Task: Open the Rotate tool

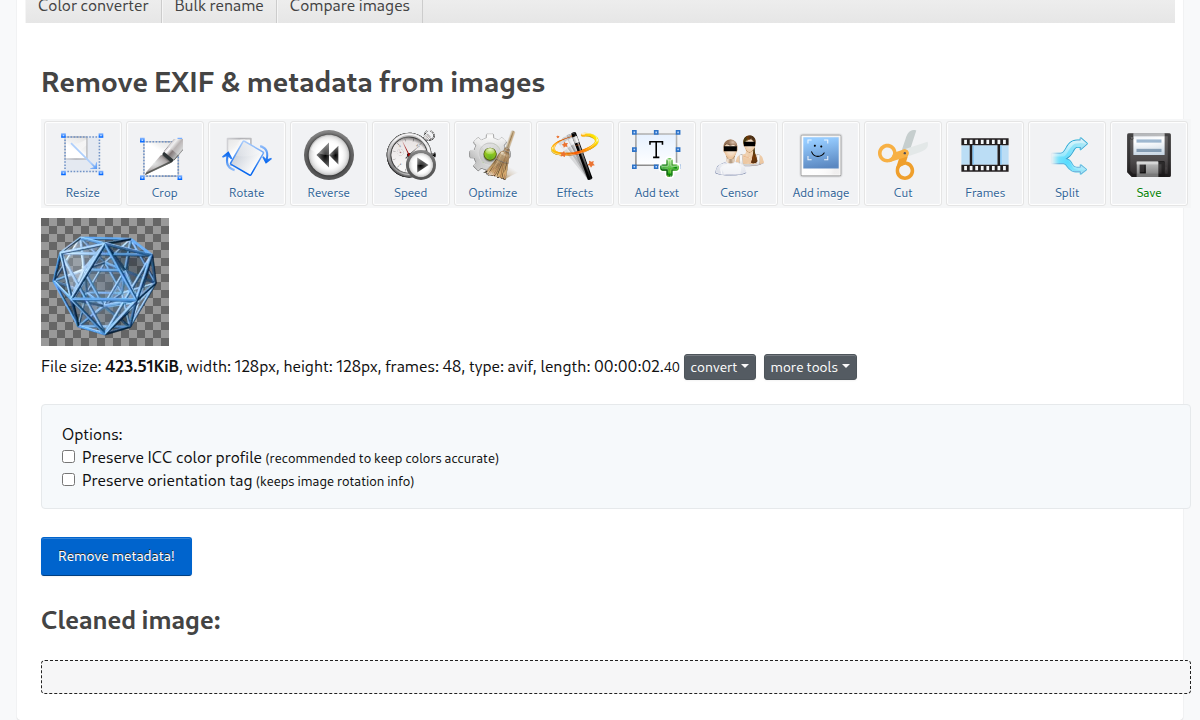Action: coord(247,164)
